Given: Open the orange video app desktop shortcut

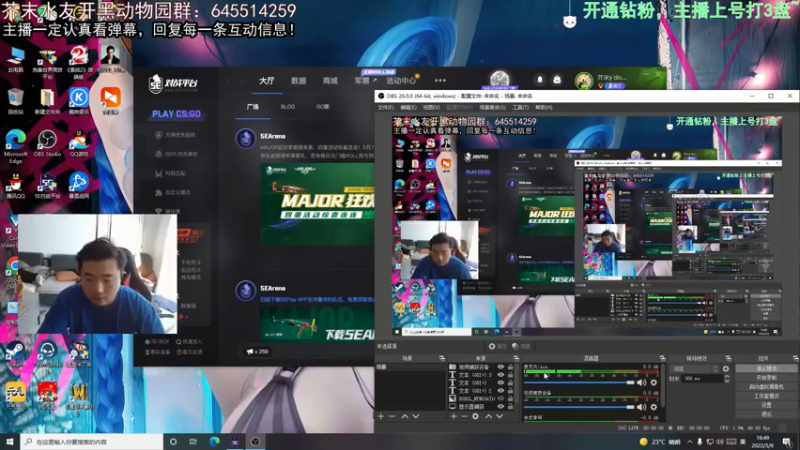Looking at the screenshot, I should (x=110, y=101).
